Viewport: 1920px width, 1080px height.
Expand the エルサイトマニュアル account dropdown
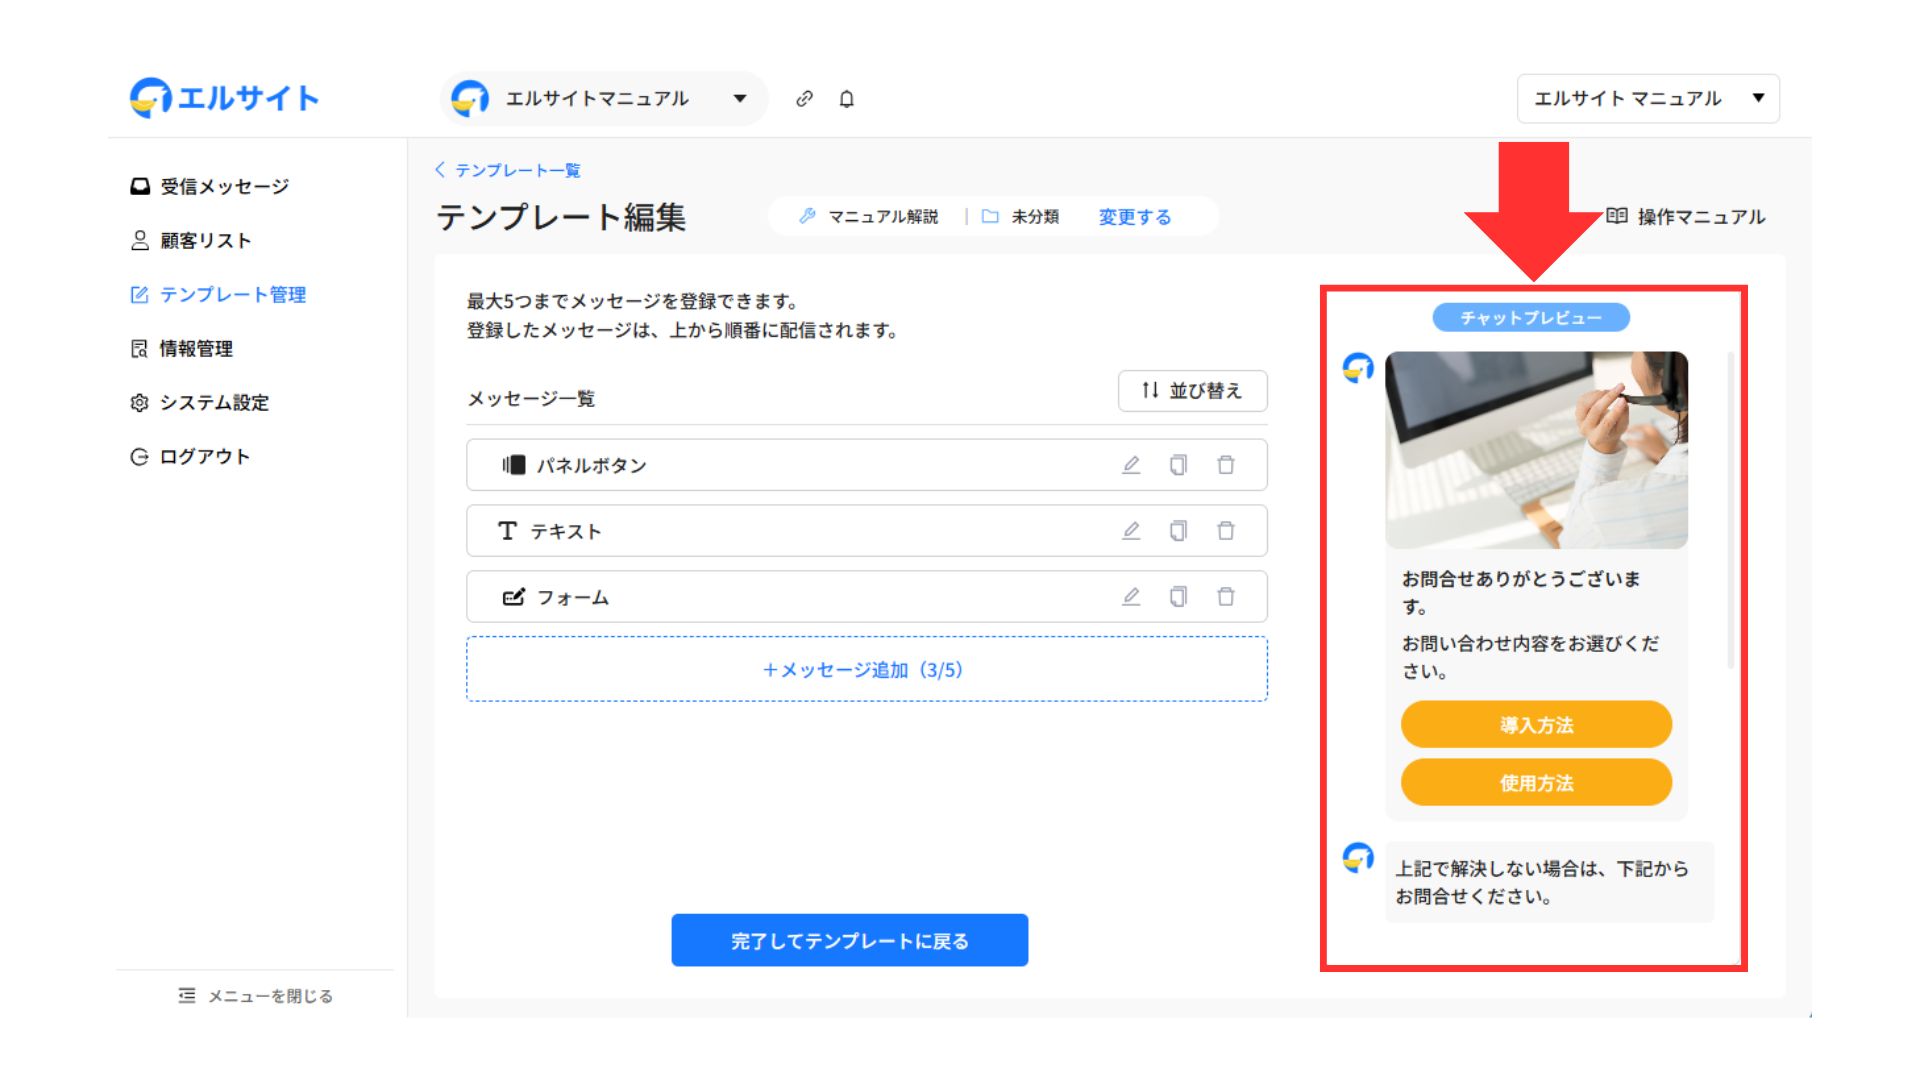click(x=740, y=99)
